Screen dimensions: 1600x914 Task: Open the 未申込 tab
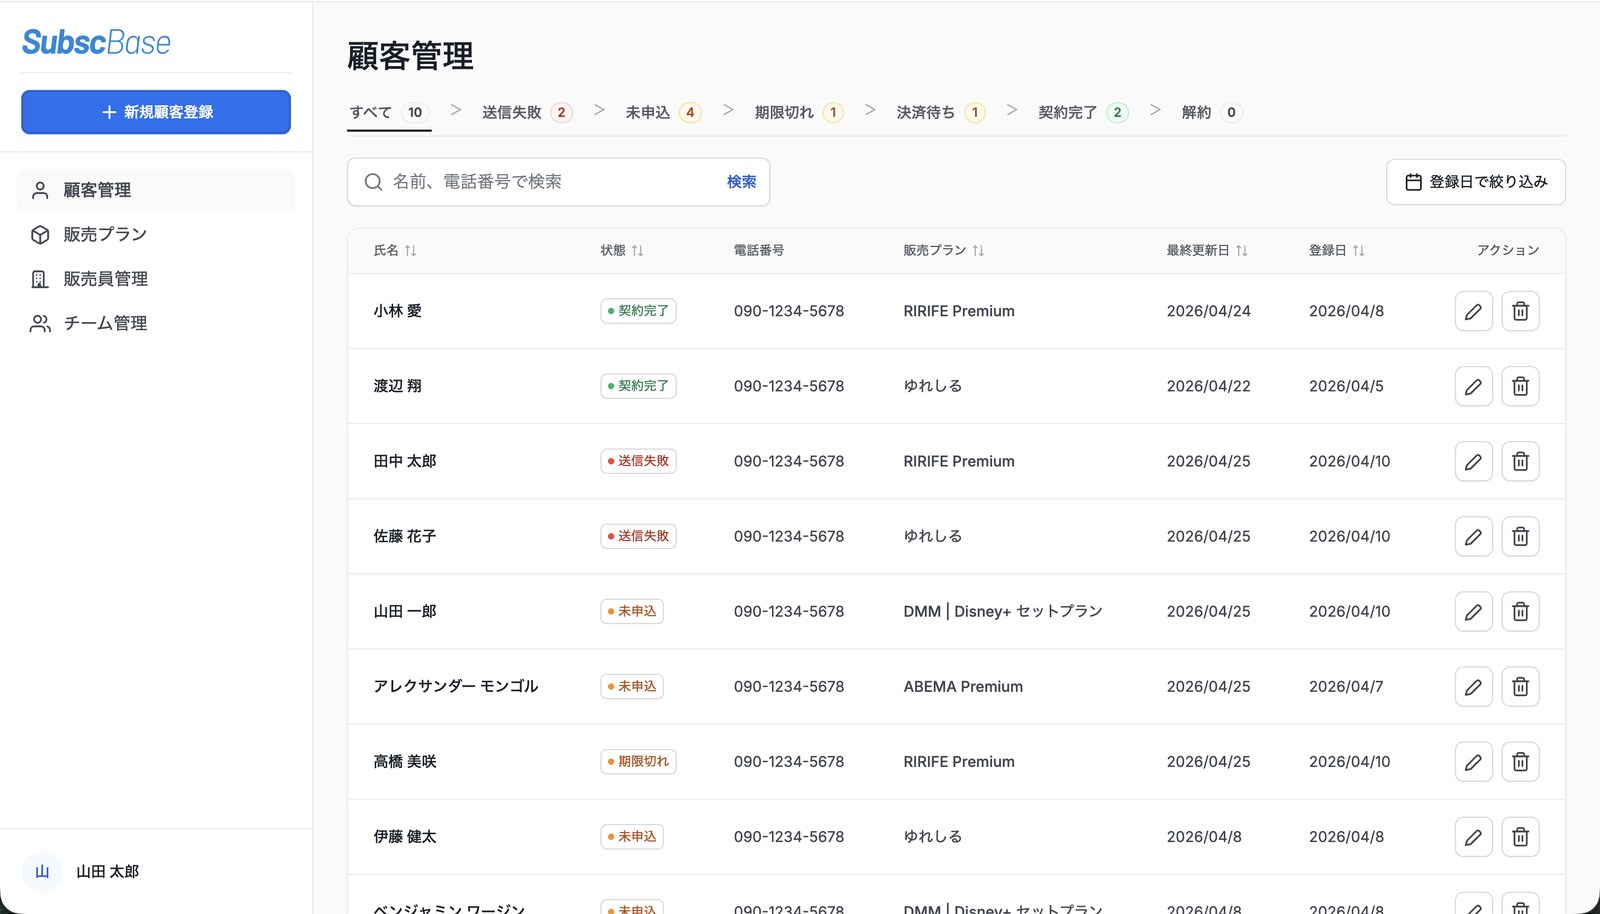[x=663, y=112]
